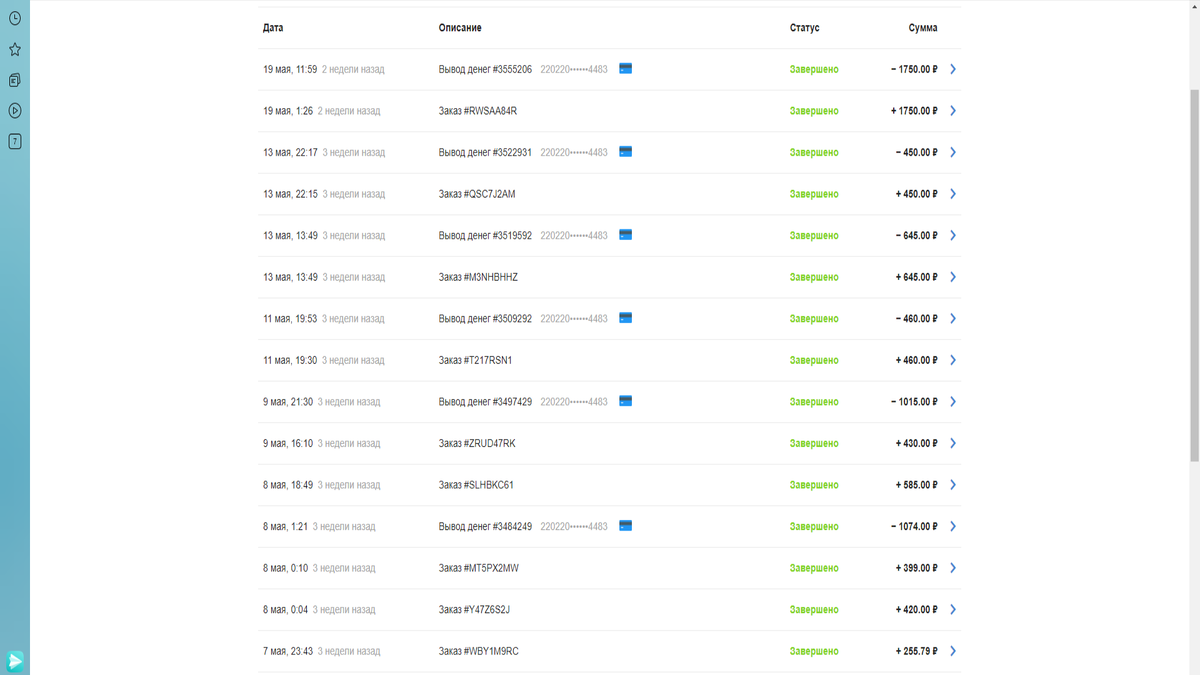The height and width of the screenshot is (675, 1200).
Task: Click the white play logo at sidebar bottom
Action: click(15, 660)
